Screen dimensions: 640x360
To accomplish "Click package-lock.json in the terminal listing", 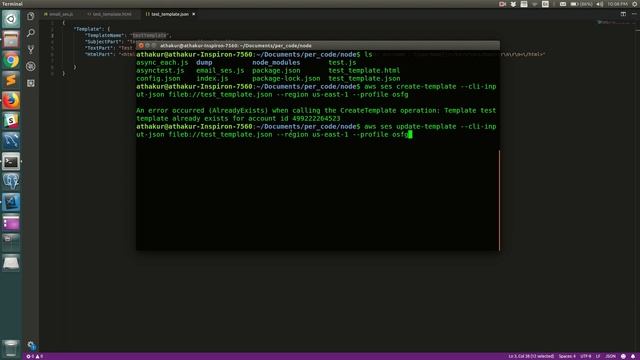I will (286, 78).
